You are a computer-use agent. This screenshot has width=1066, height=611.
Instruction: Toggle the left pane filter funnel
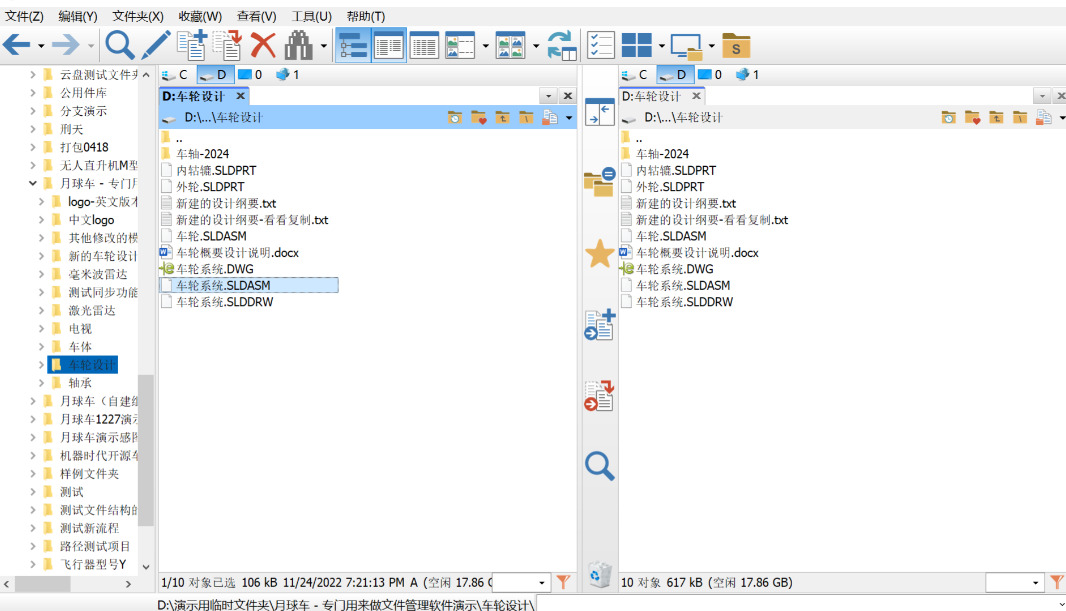[x=563, y=582]
